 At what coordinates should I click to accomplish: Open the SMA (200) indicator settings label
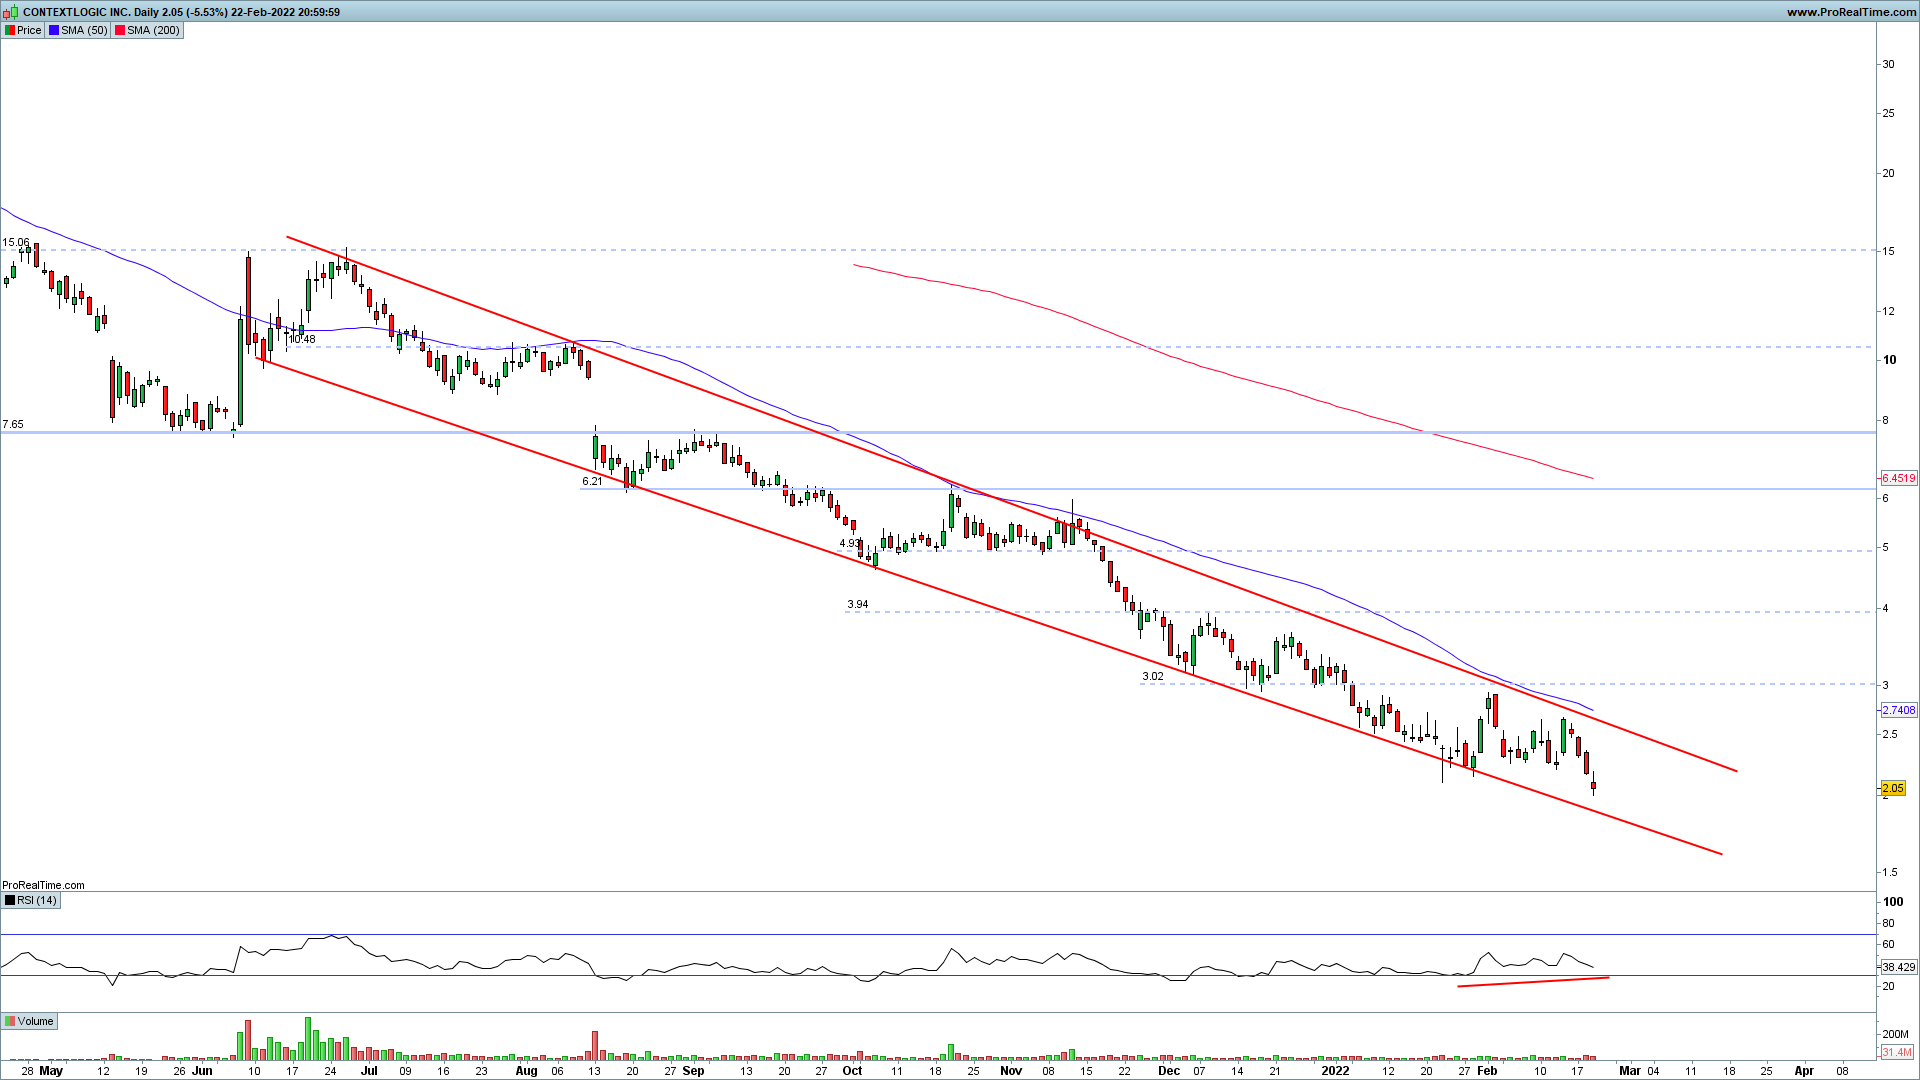pyautogui.click(x=153, y=30)
